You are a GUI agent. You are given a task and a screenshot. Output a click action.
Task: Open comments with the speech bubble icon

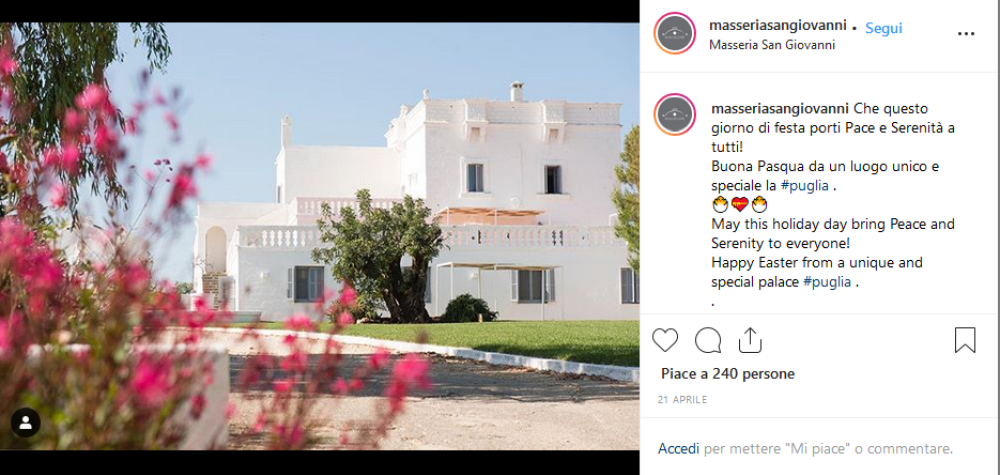[x=708, y=340]
